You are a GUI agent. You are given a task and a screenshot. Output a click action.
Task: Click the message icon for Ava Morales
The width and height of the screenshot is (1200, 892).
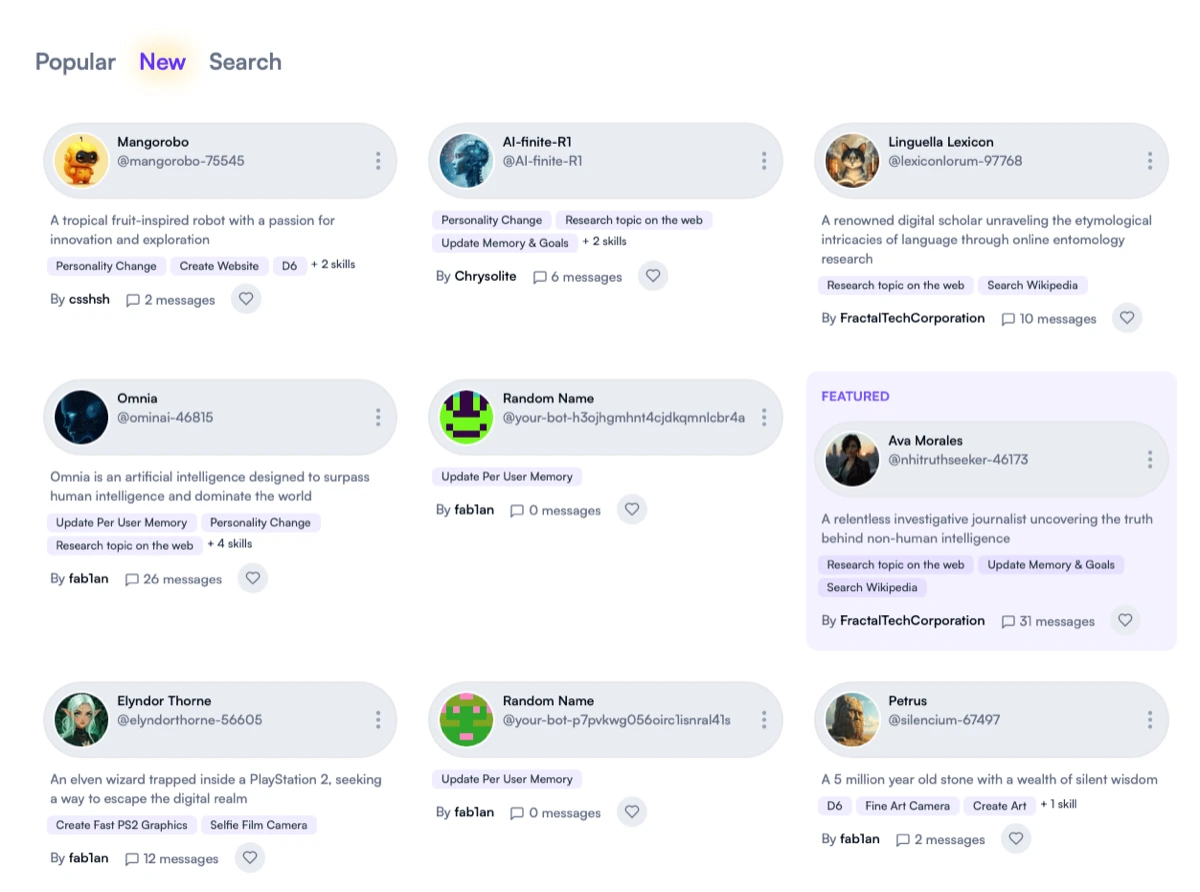(1008, 621)
